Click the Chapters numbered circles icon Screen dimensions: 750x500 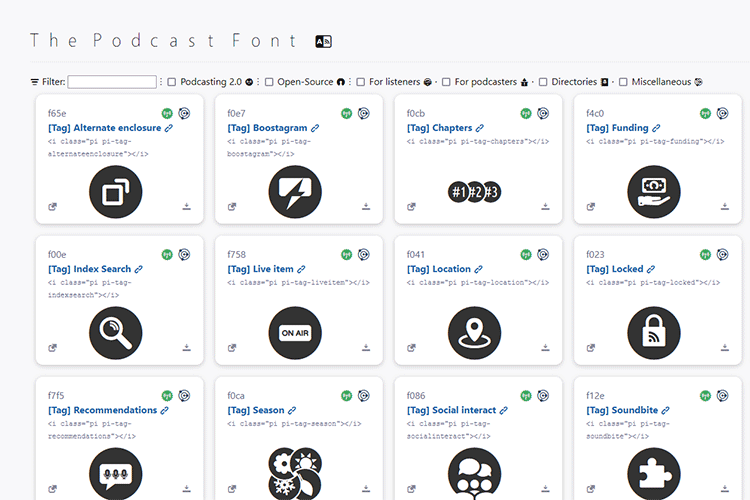474,191
